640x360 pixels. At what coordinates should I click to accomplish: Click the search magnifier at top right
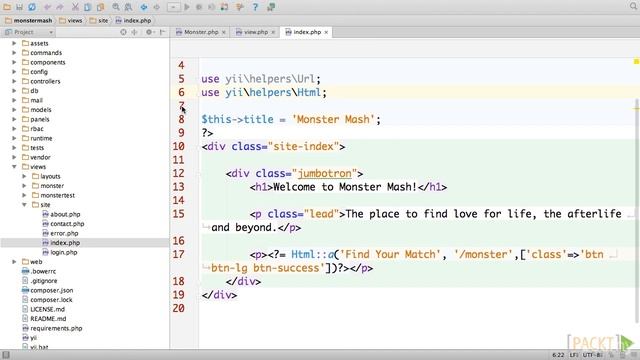[633, 6]
